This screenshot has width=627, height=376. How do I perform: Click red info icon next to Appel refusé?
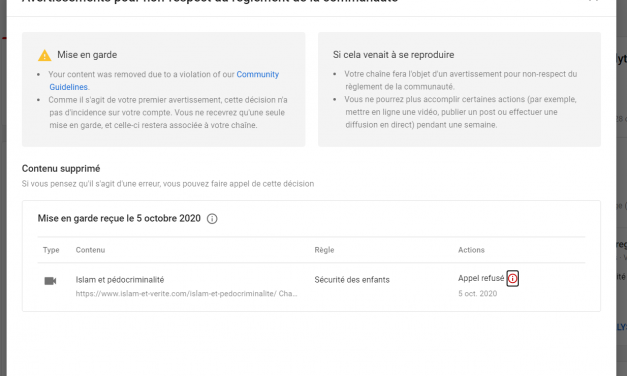[x=512, y=278]
